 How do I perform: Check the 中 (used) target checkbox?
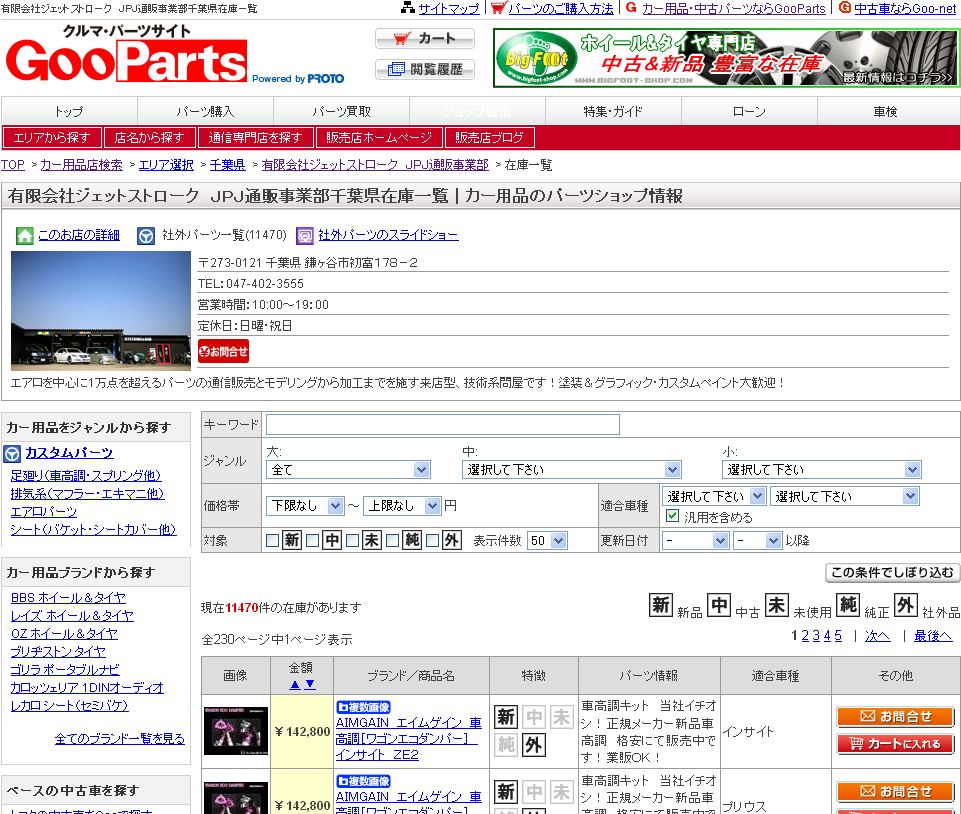pos(313,541)
